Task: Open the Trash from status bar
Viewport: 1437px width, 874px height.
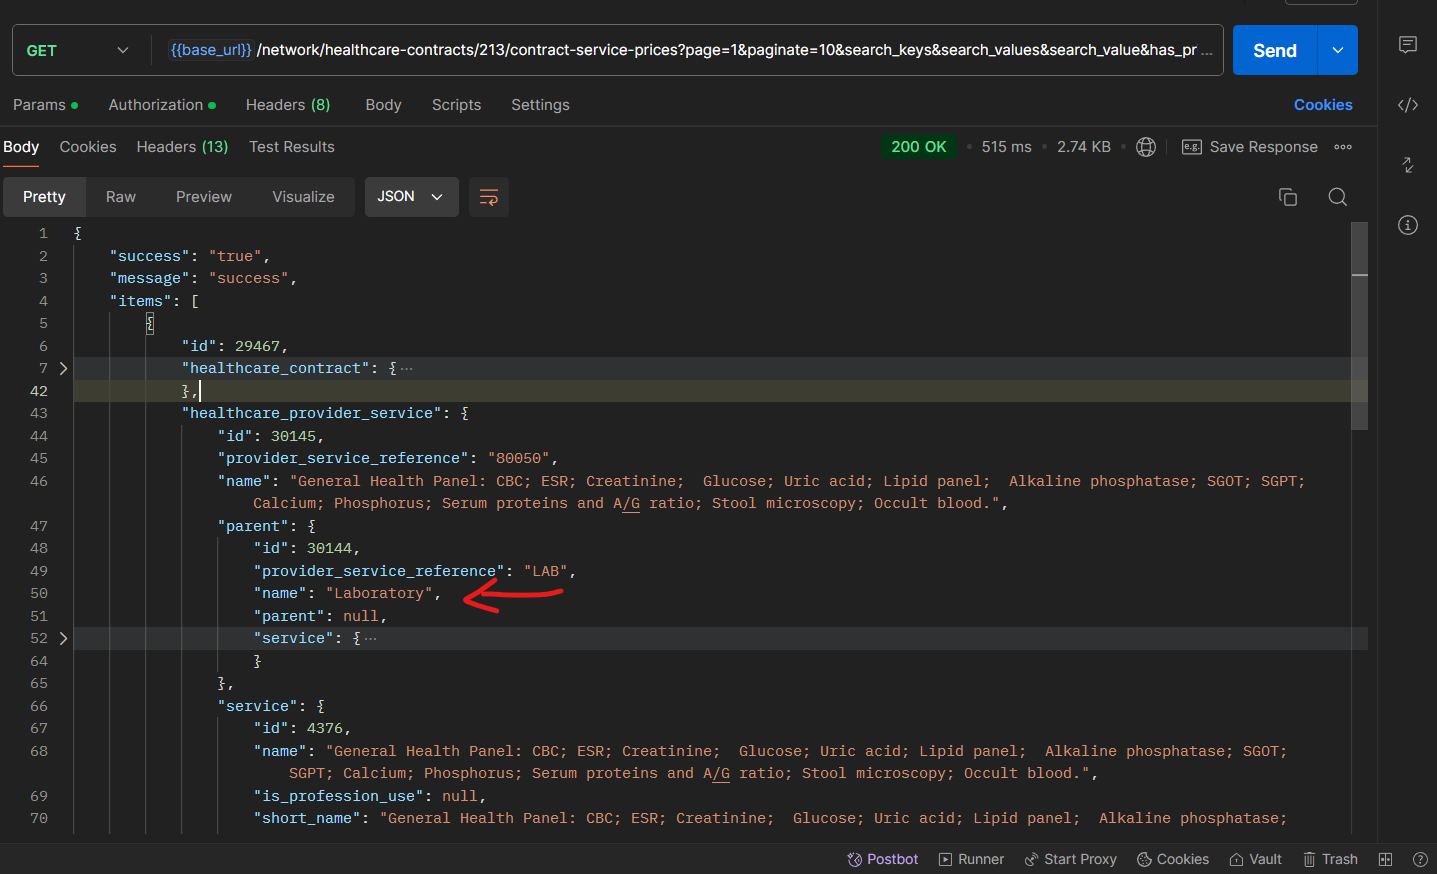Action: [1330, 859]
